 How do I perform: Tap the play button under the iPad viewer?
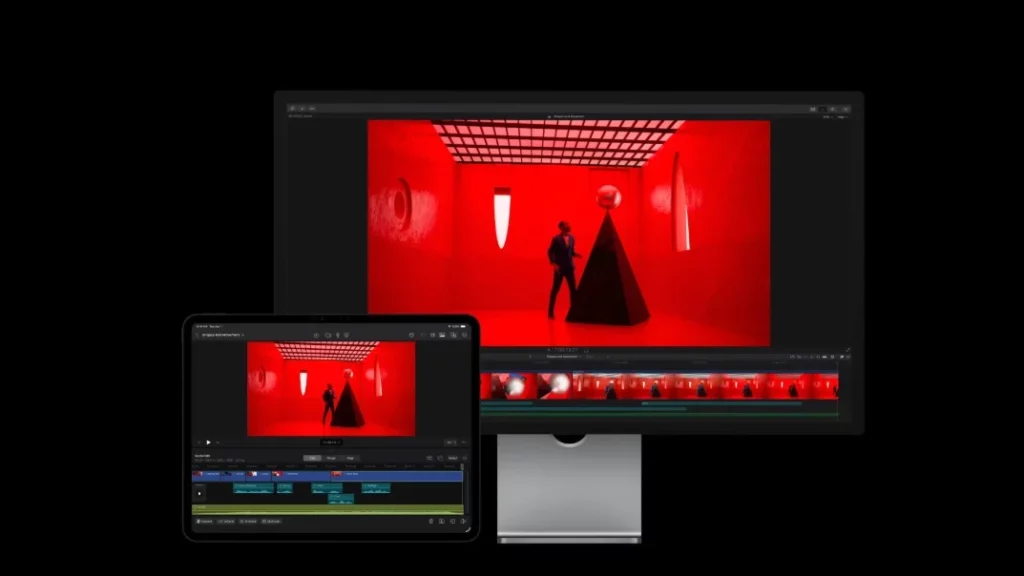pyautogui.click(x=208, y=442)
